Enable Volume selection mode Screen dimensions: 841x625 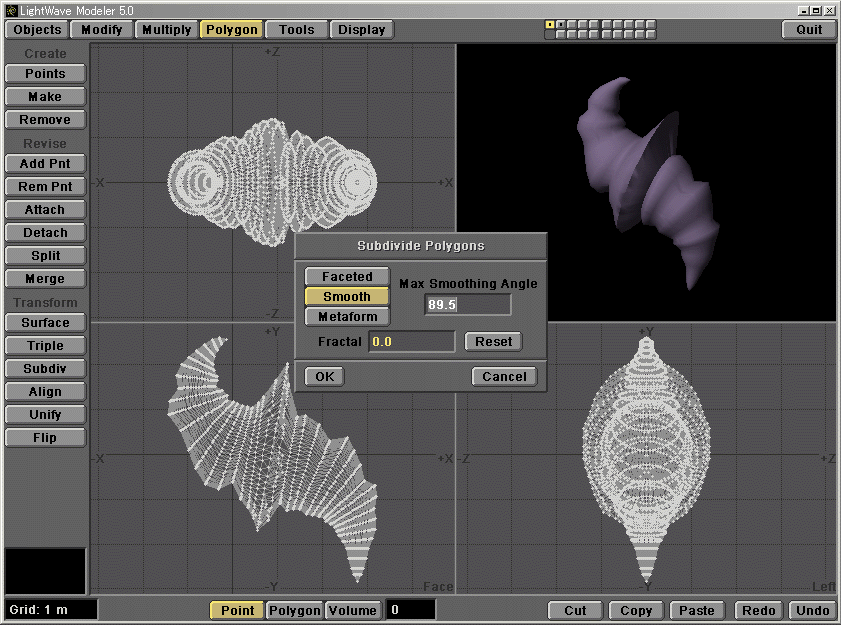356,610
